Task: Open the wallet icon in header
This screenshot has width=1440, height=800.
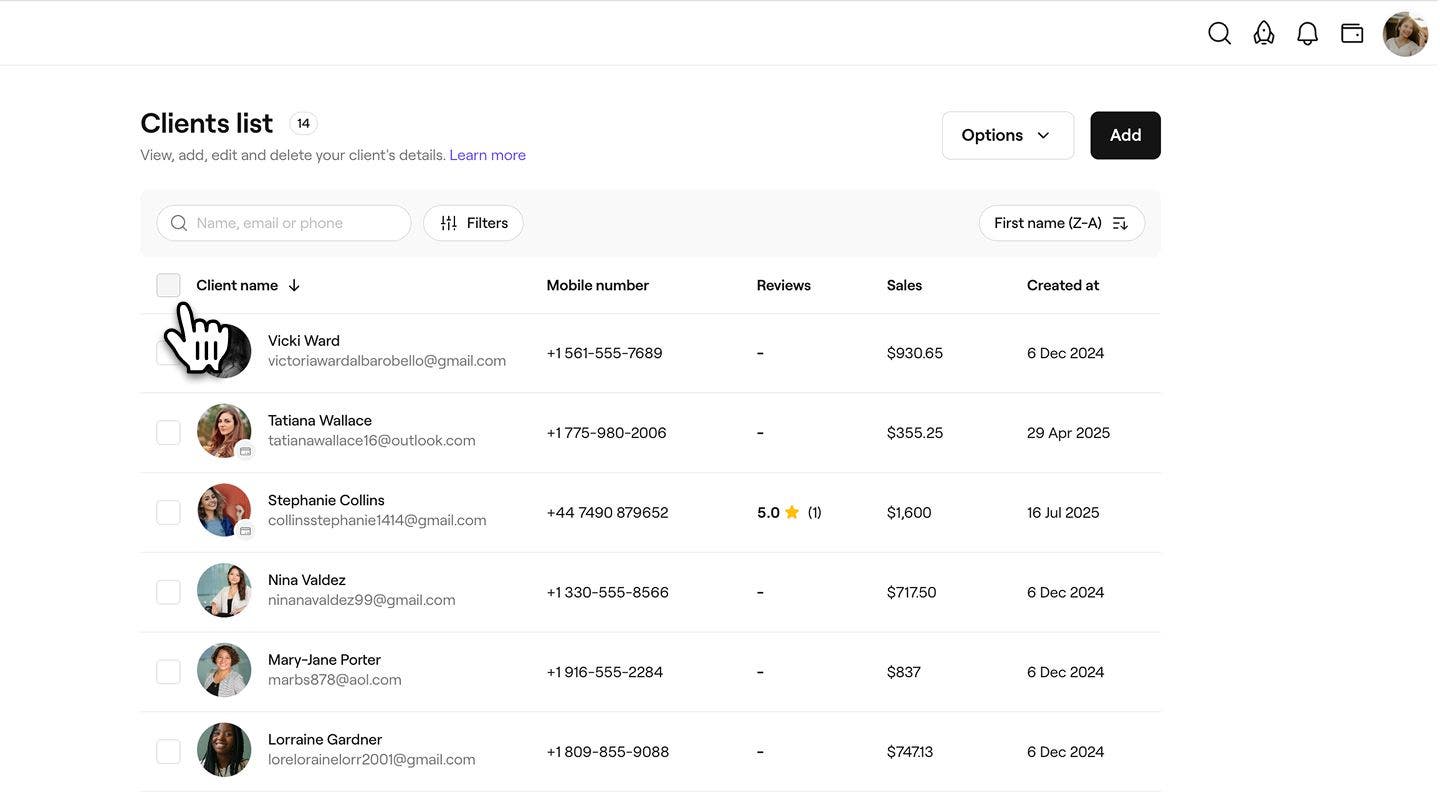Action: tap(1352, 33)
